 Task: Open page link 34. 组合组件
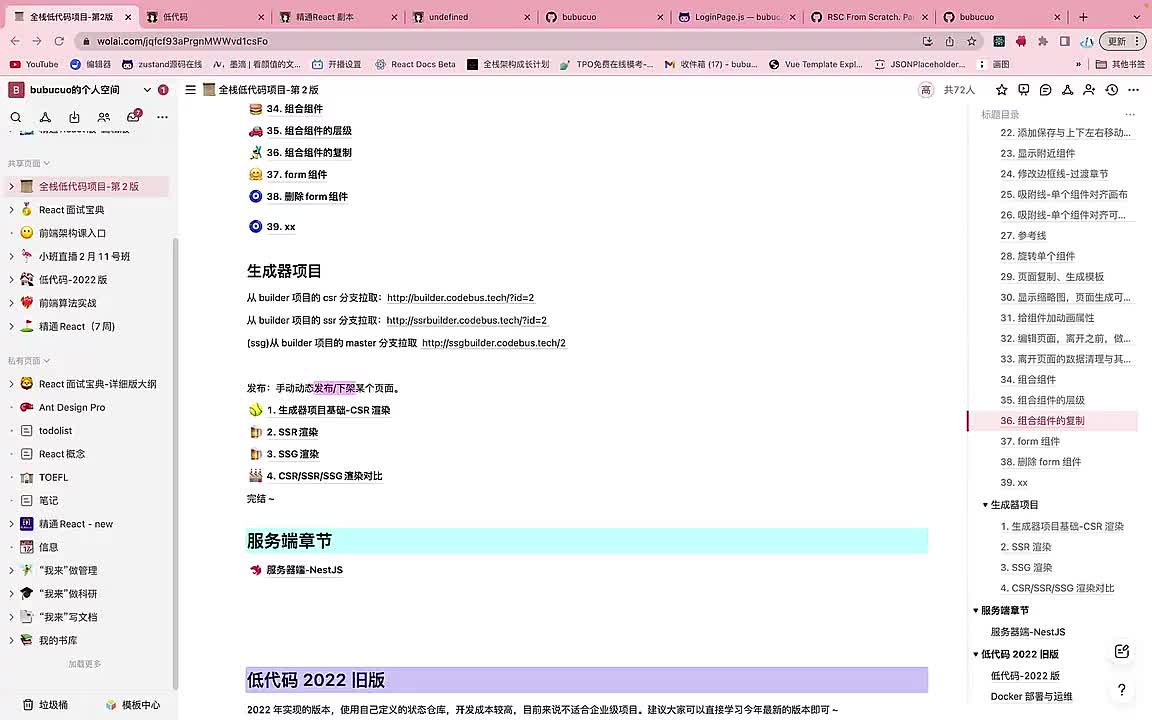pyautogui.click(x=294, y=109)
